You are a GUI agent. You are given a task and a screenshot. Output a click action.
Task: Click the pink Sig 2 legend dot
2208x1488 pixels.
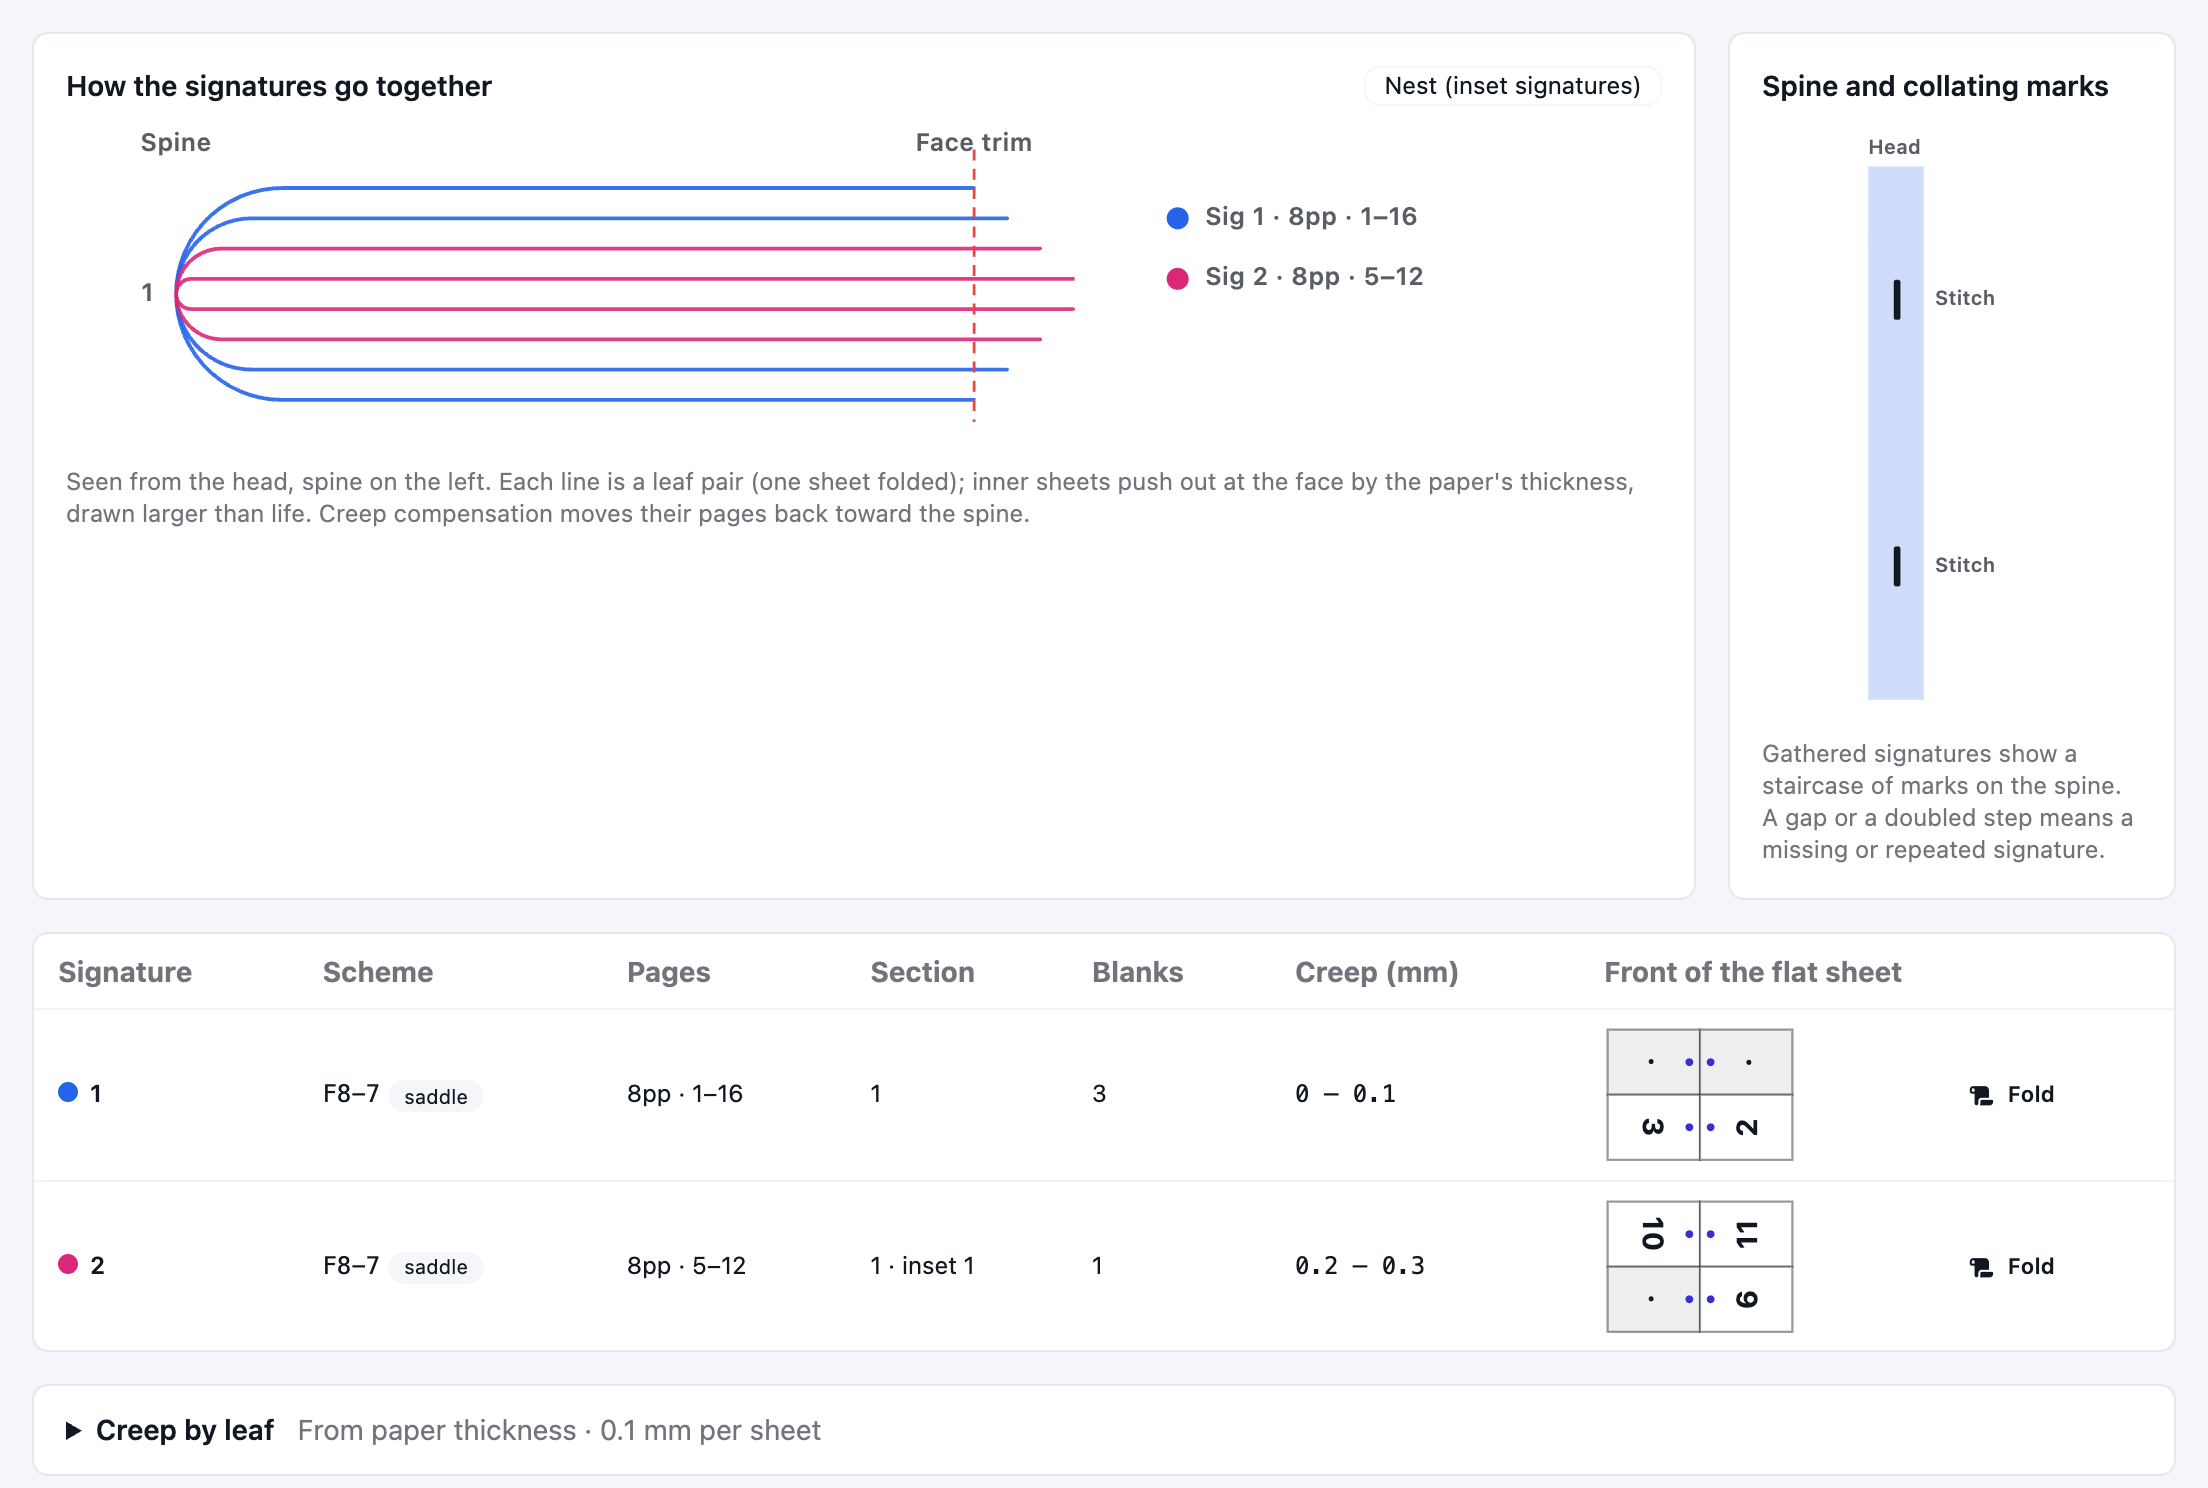[x=1178, y=278]
